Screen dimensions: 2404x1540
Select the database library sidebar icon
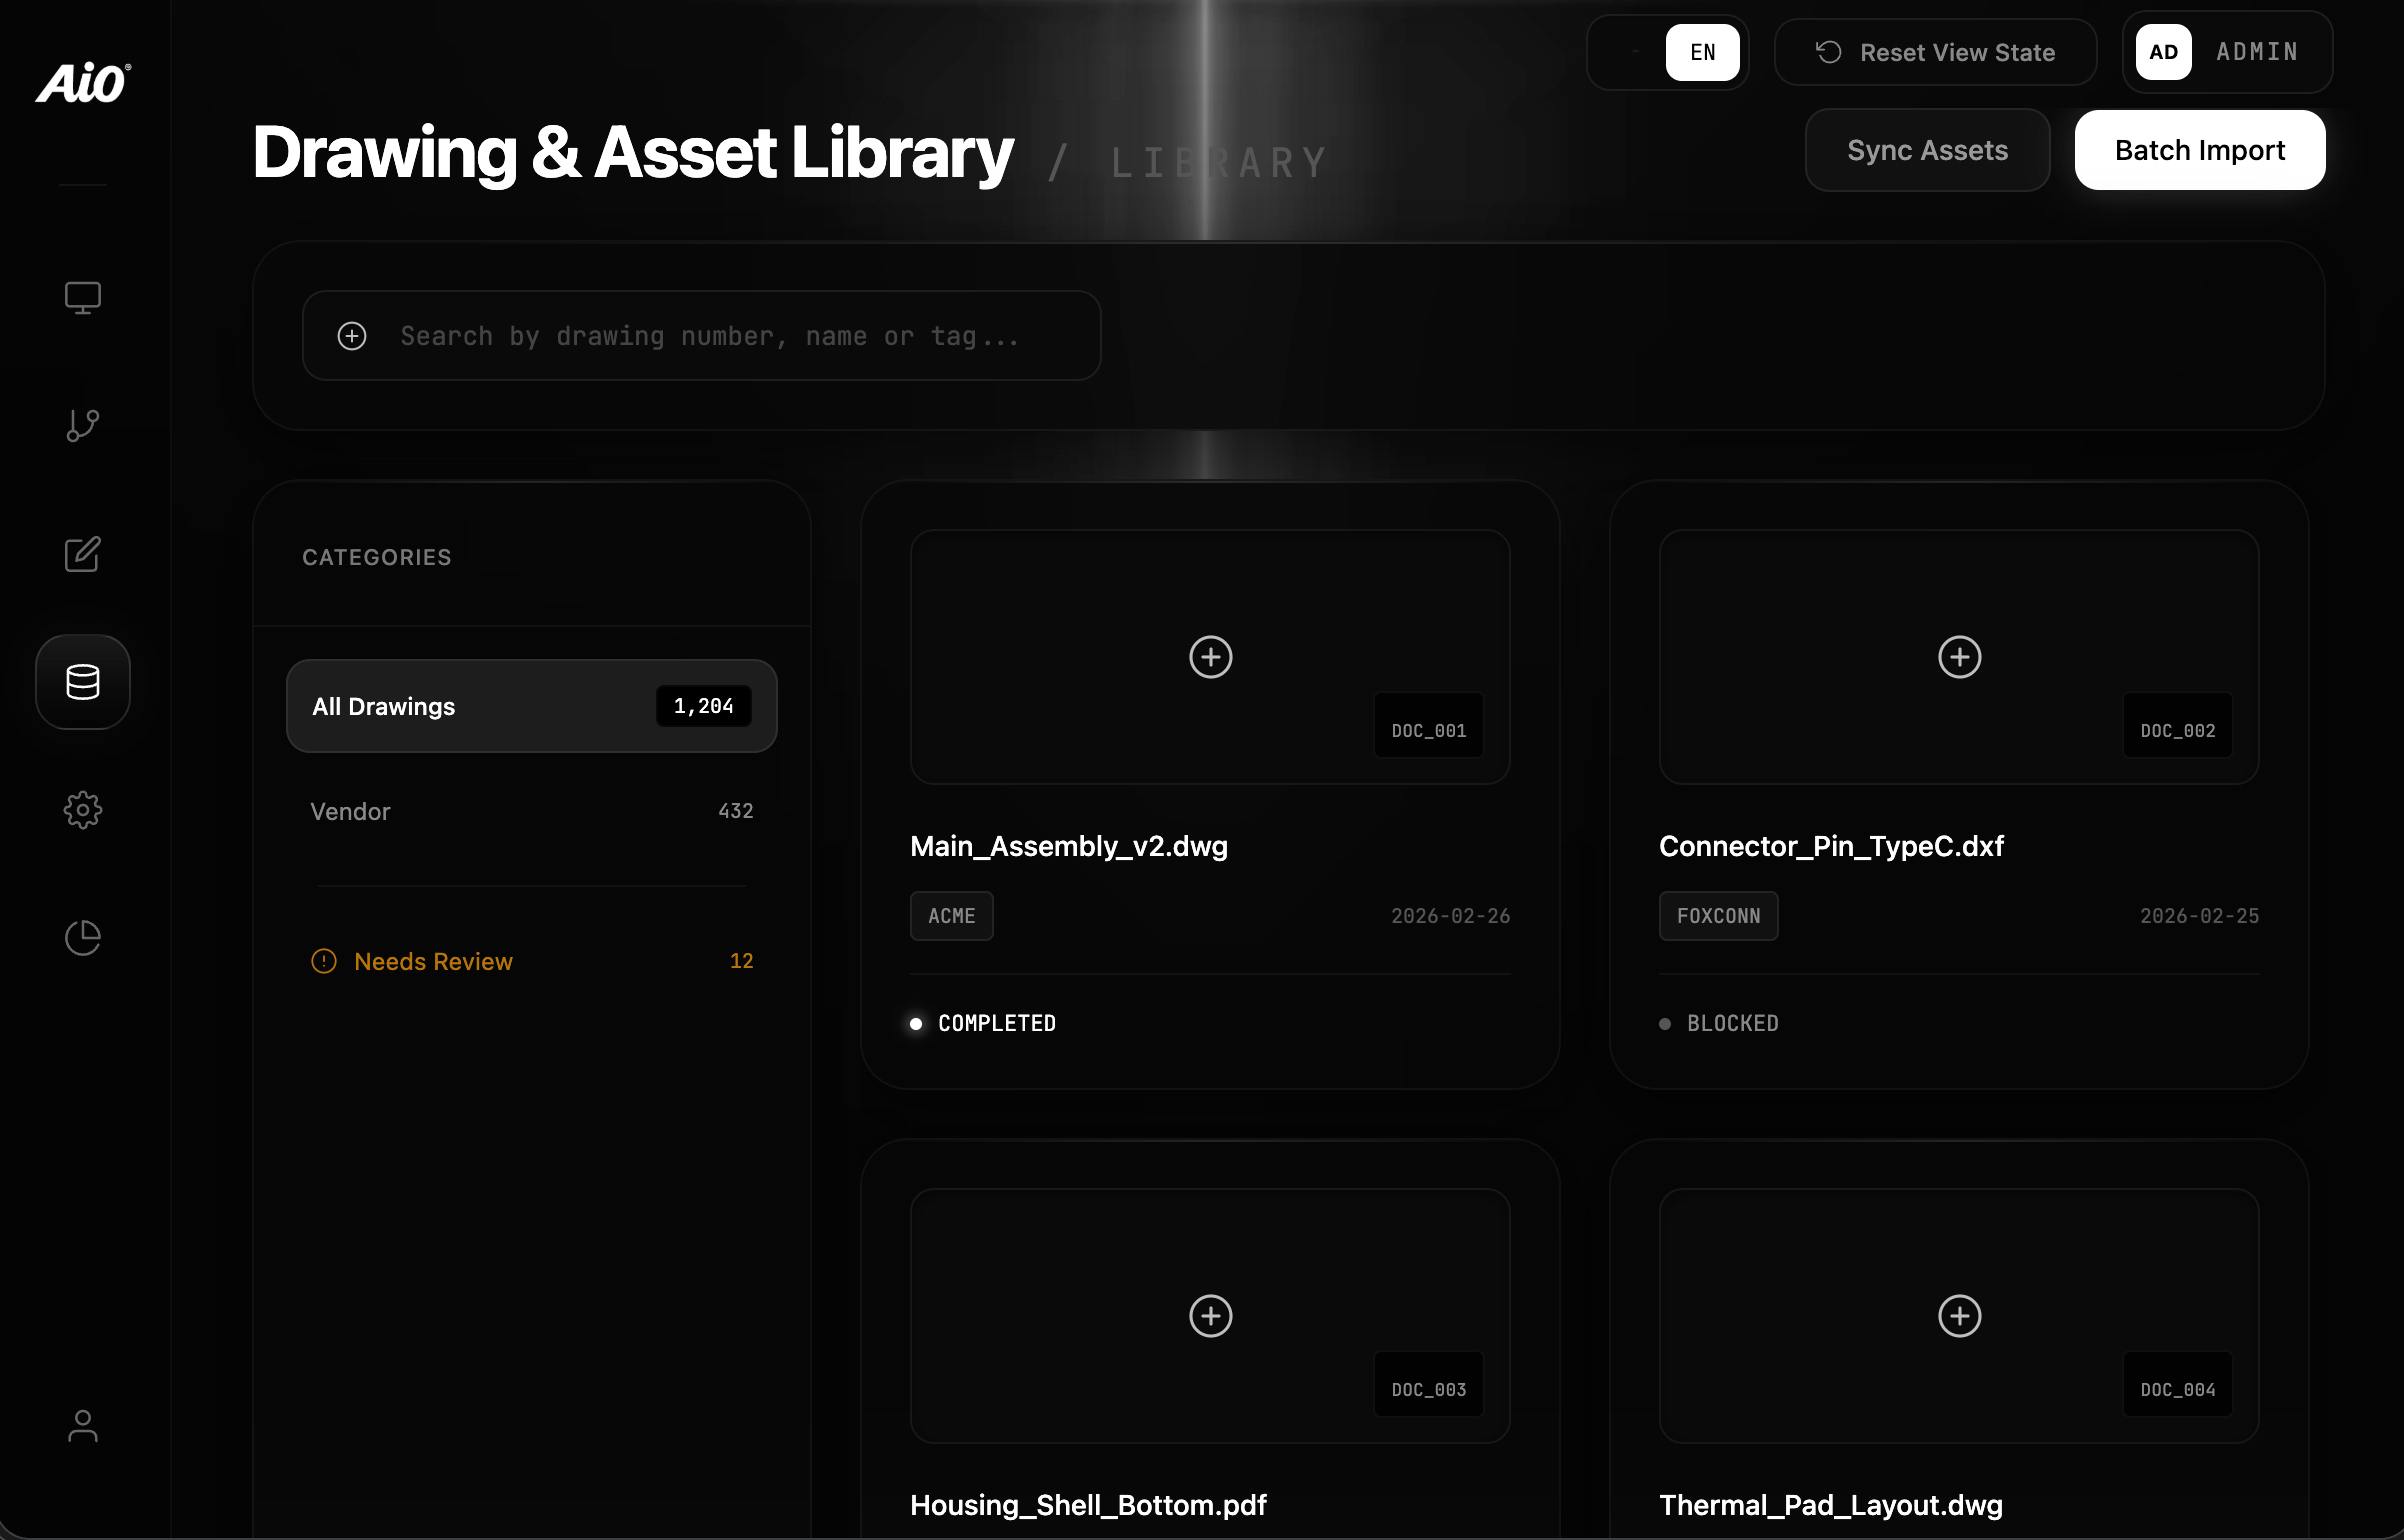coord(82,682)
